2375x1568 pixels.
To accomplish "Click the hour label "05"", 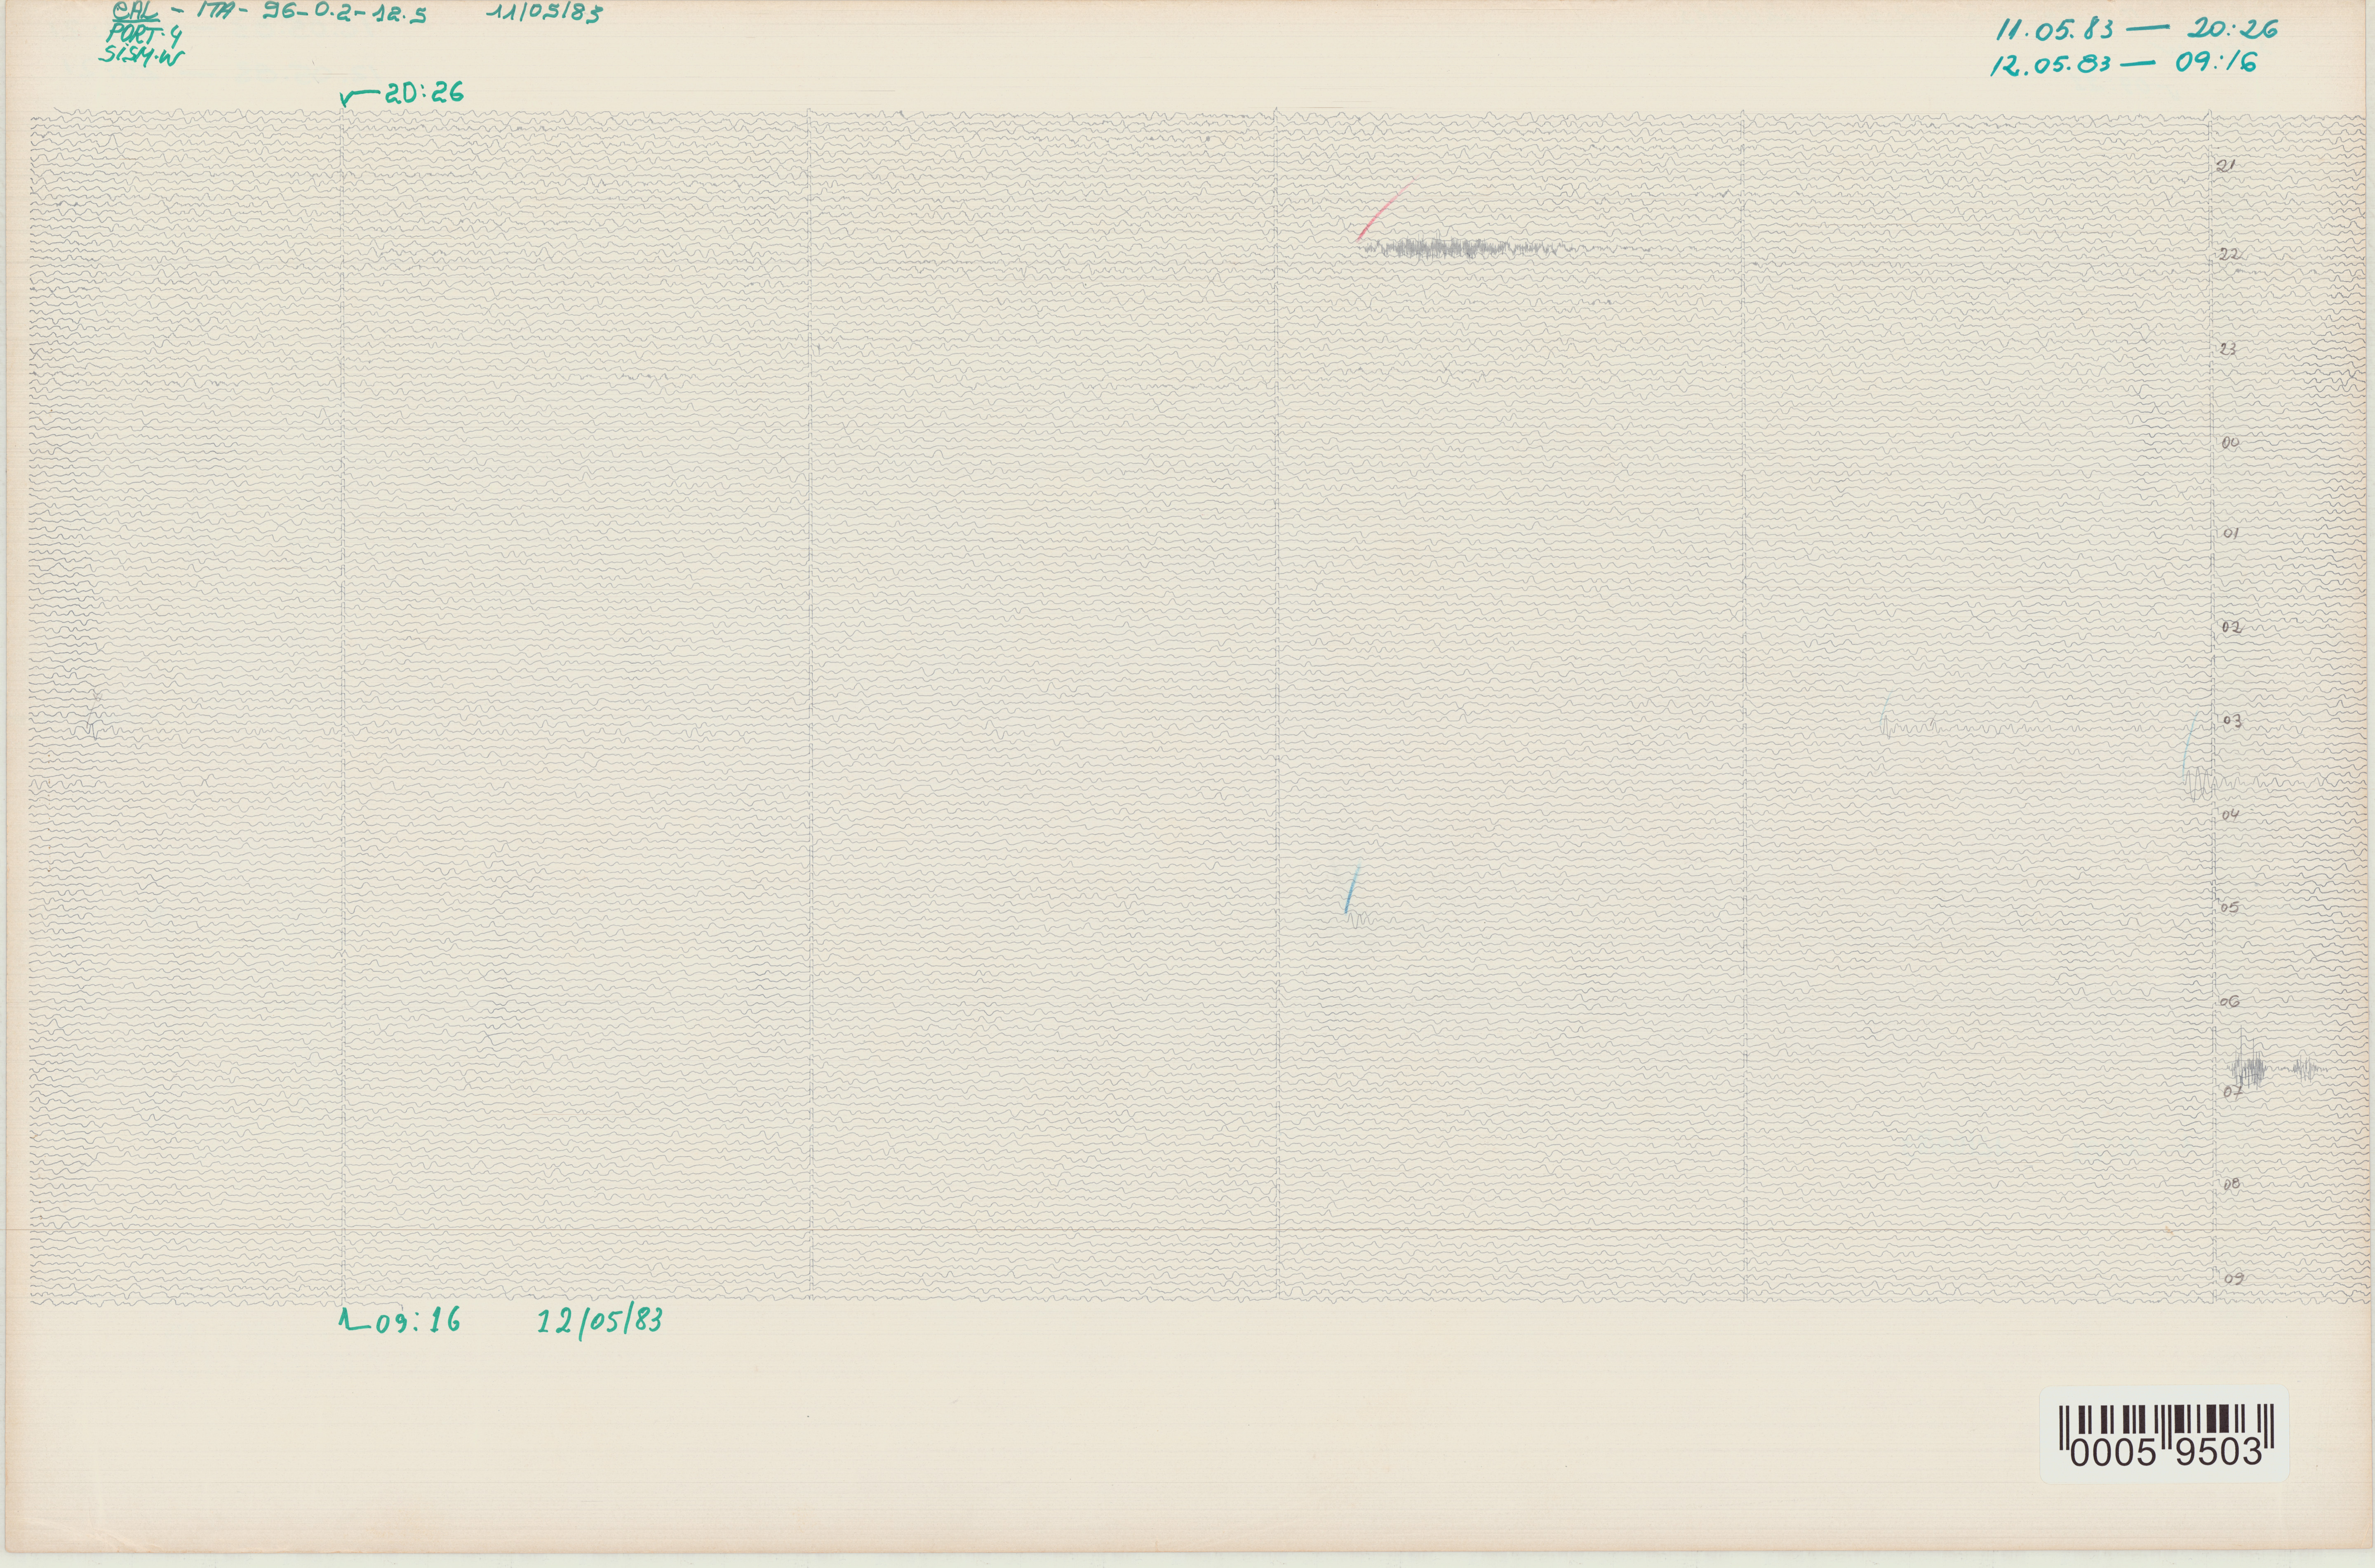I will click(2229, 908).
